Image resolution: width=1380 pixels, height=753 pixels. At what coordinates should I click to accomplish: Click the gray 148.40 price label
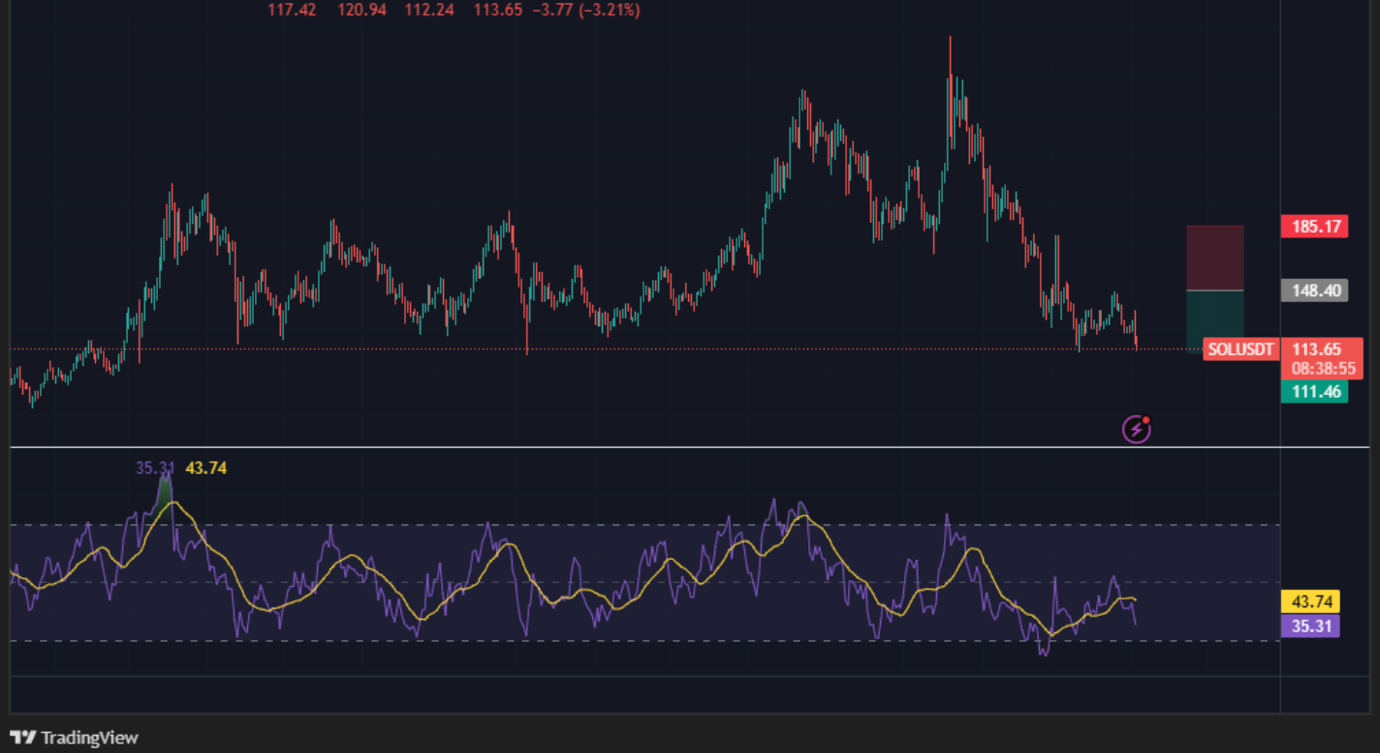(1314, 291)
